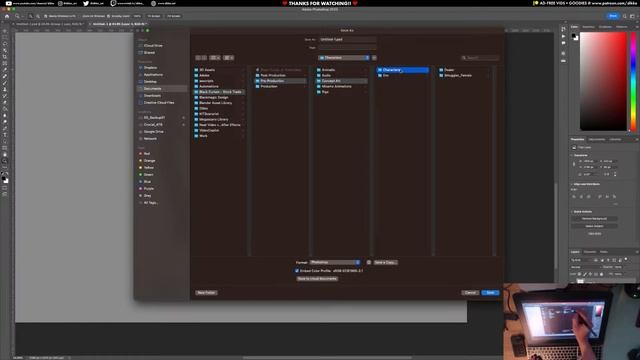Switch to the Libraries tab
This screenshot has height=360, width=640.
(x=616, y=139)
